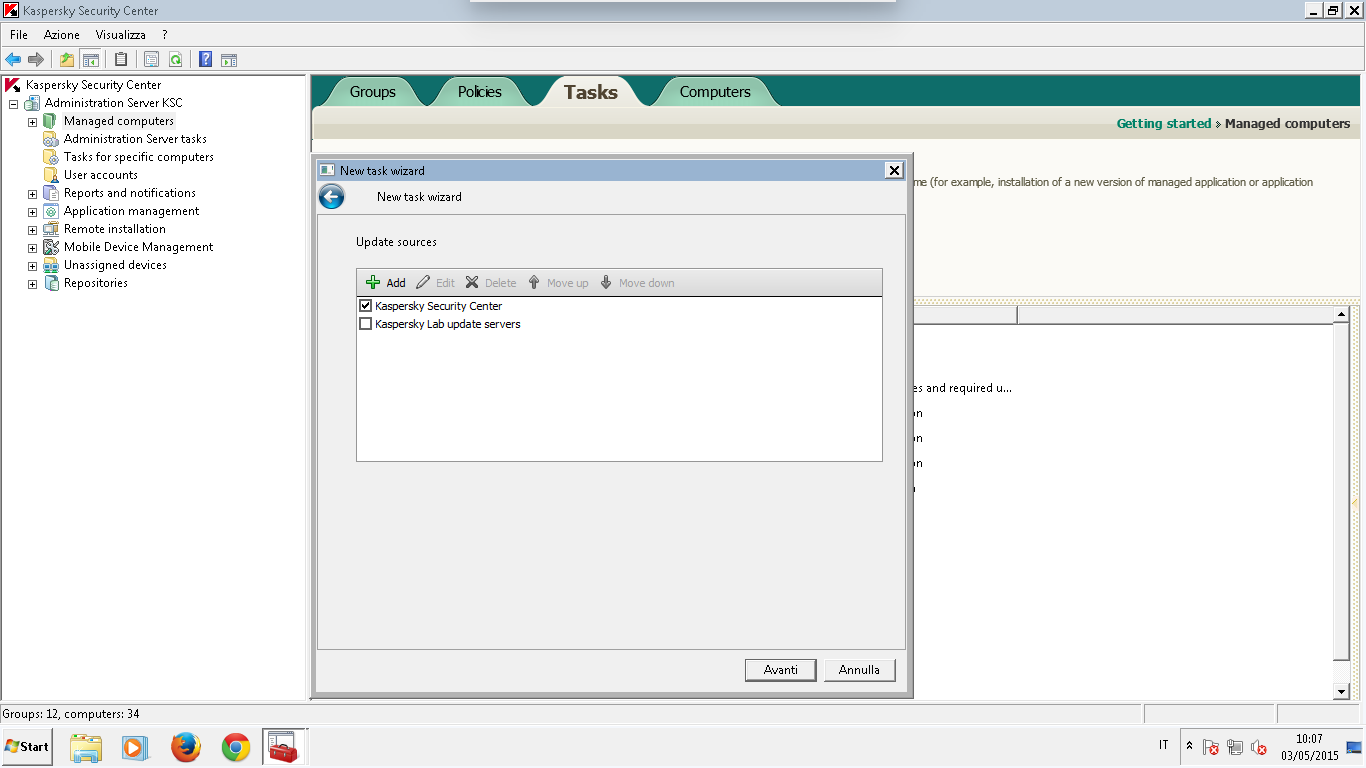This screenshot has height=768, width=1366.
Task: Click the Annulla button
Action: 860,670
